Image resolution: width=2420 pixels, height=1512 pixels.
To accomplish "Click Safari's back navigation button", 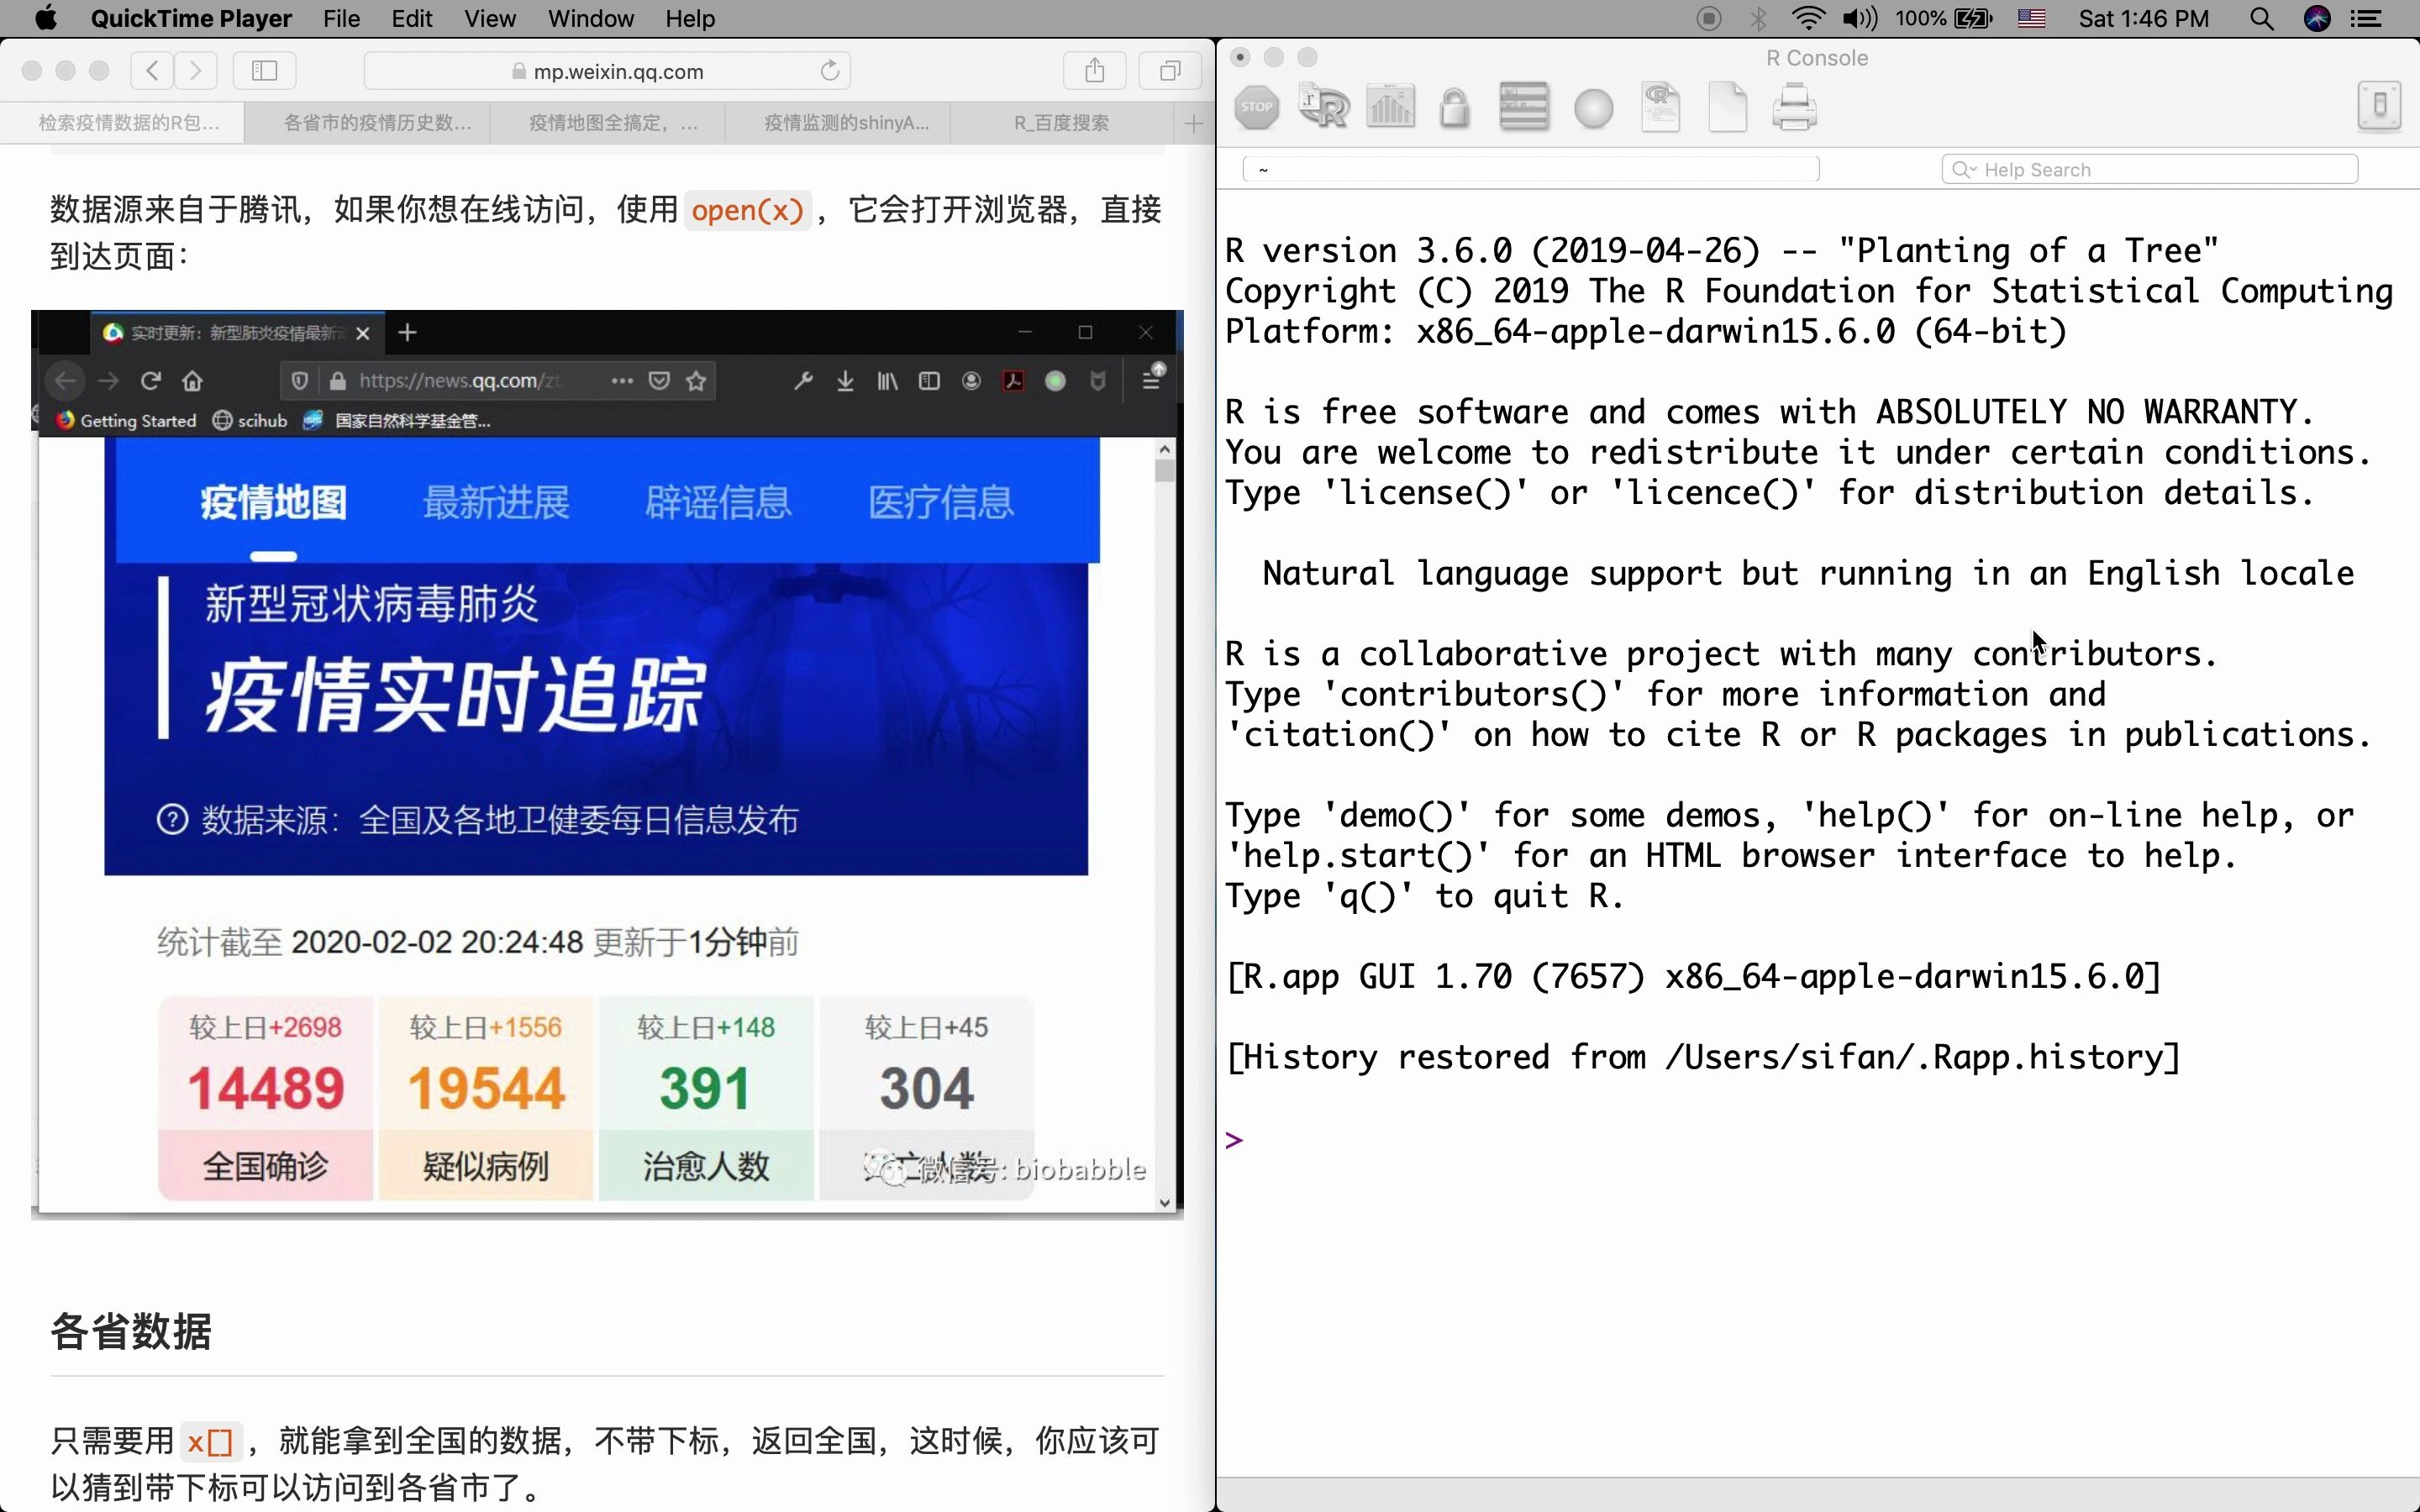I will (151, 70).
